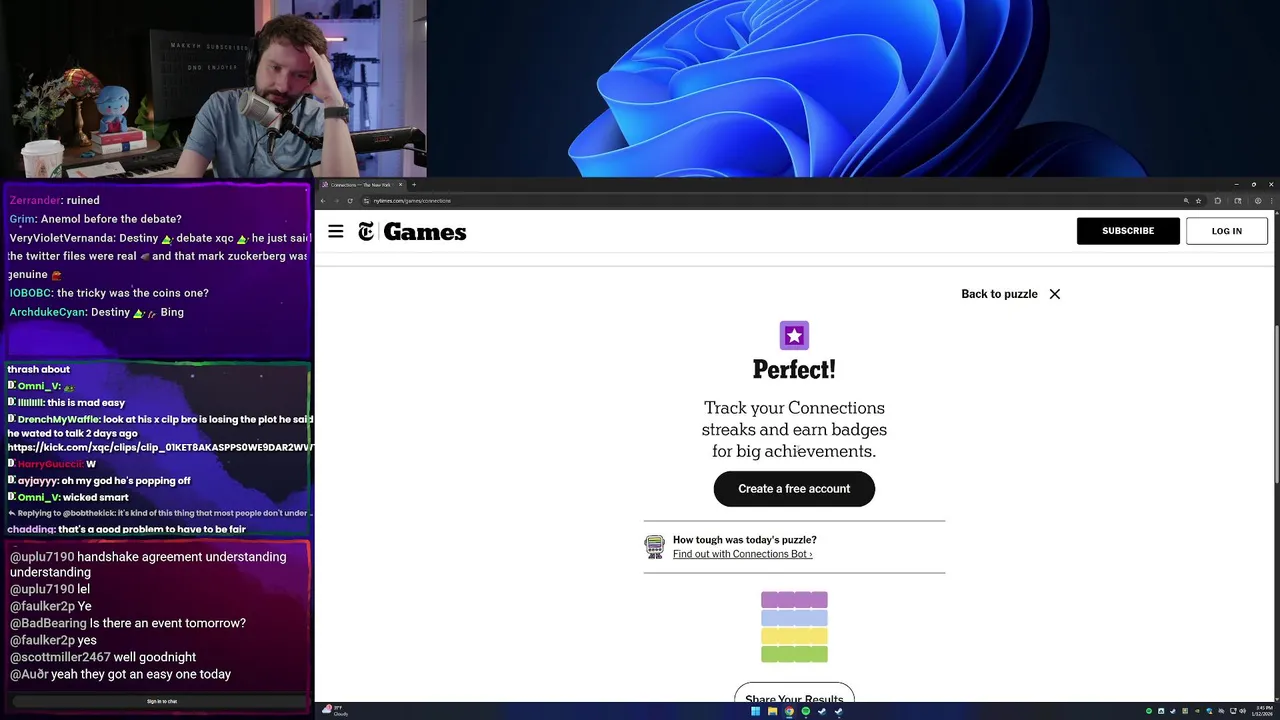The height and width of the screenshot is (720, 1280).
Task: Click 'this is mad easy' chat message
Action: (x=67, y=402)
